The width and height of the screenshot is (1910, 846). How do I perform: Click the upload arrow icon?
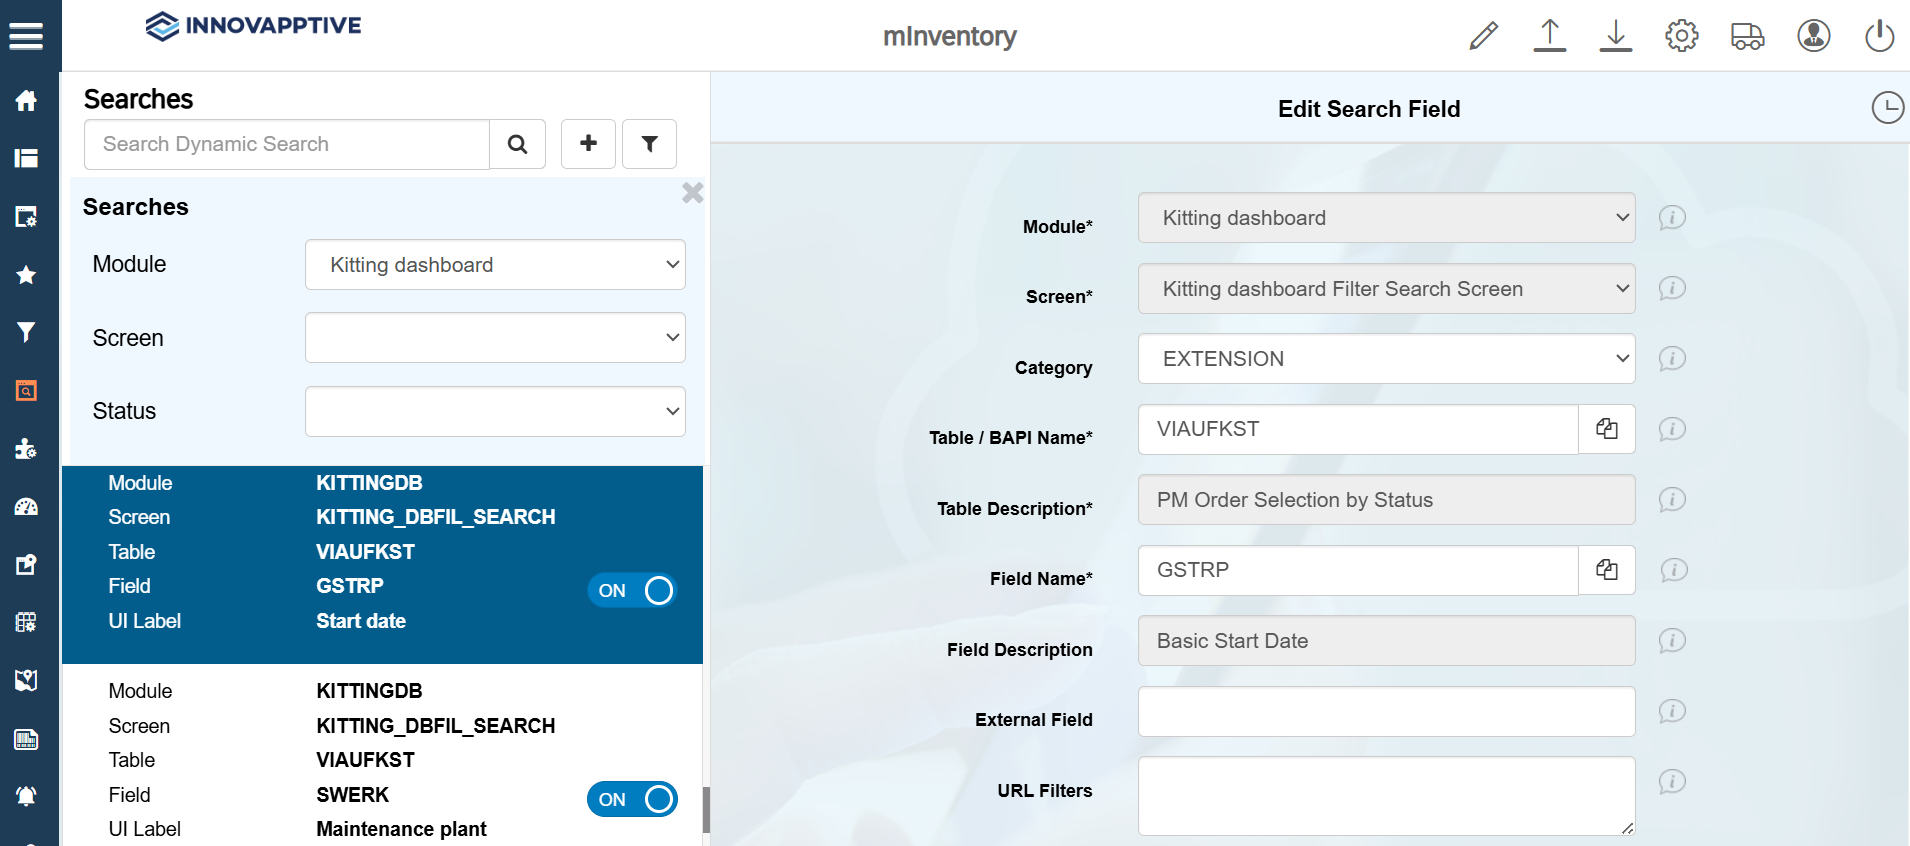(1549, 36)
